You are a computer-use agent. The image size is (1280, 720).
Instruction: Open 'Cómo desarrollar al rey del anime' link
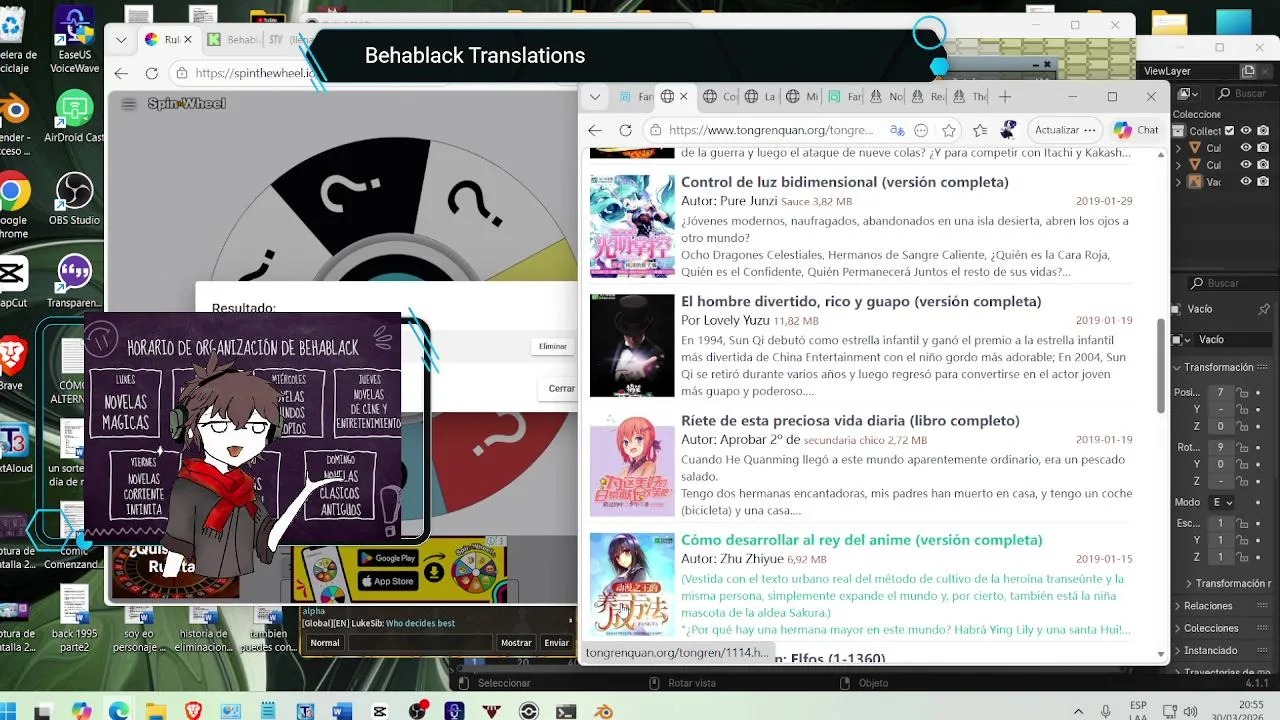[x=862, y=540]
